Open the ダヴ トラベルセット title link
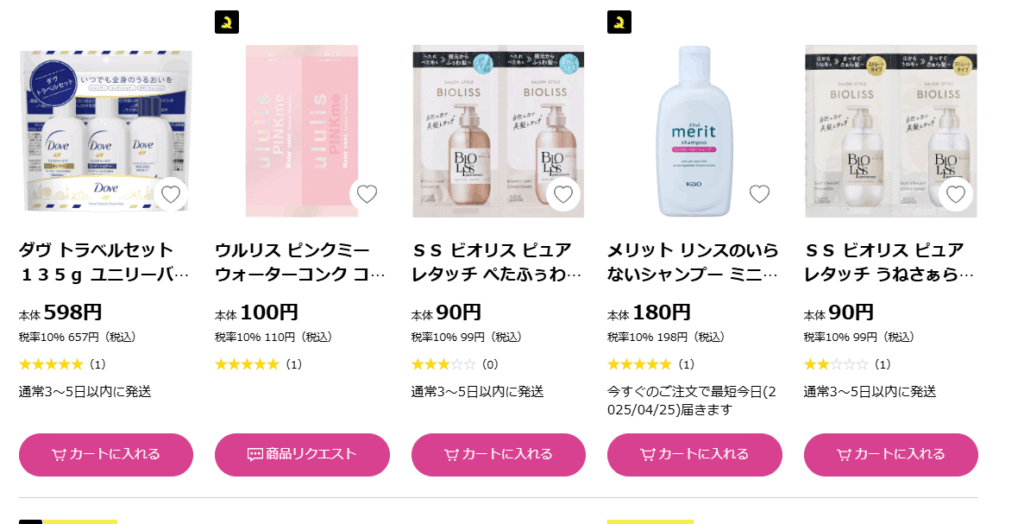The image size is (1024, 524). [104, 262]
